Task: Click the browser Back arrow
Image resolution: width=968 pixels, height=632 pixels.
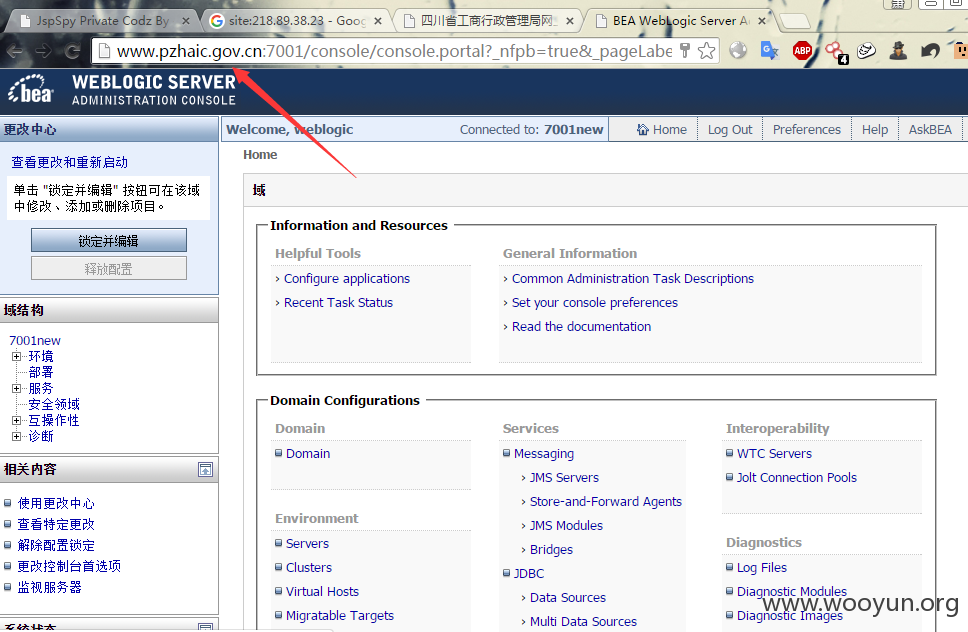Action: 15,51
